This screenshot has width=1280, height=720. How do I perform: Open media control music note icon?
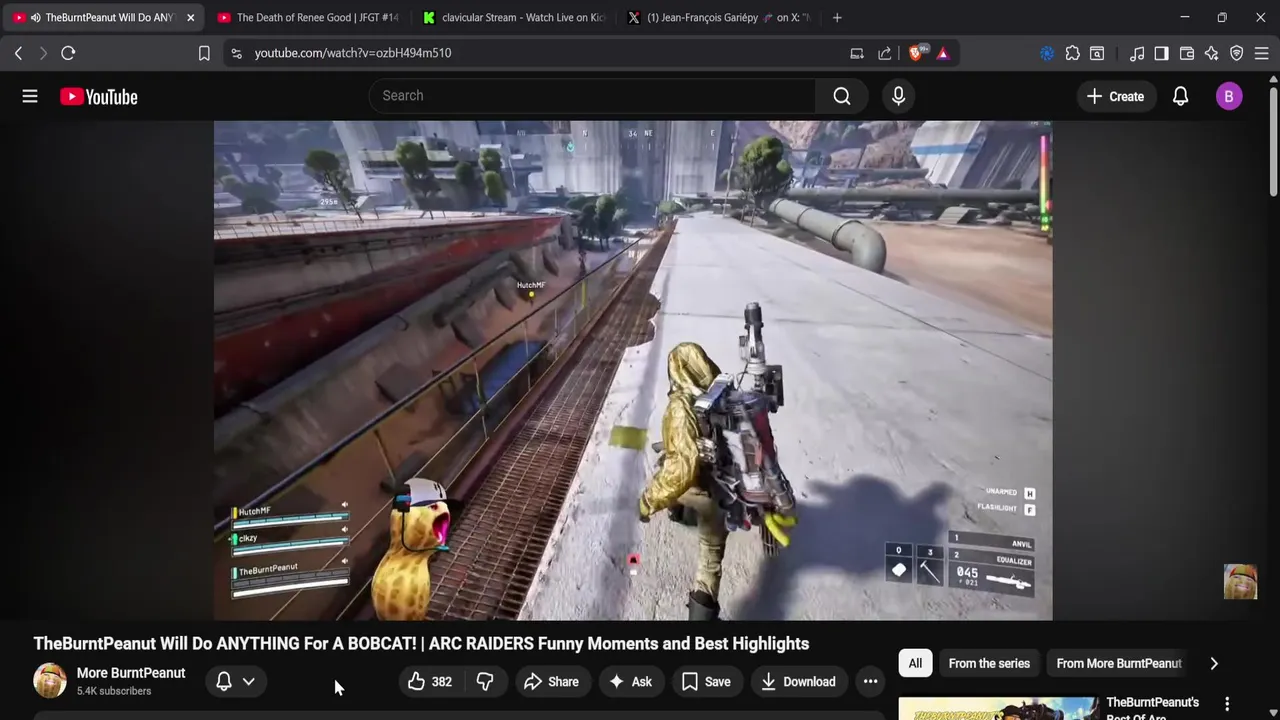point(1137,53)
